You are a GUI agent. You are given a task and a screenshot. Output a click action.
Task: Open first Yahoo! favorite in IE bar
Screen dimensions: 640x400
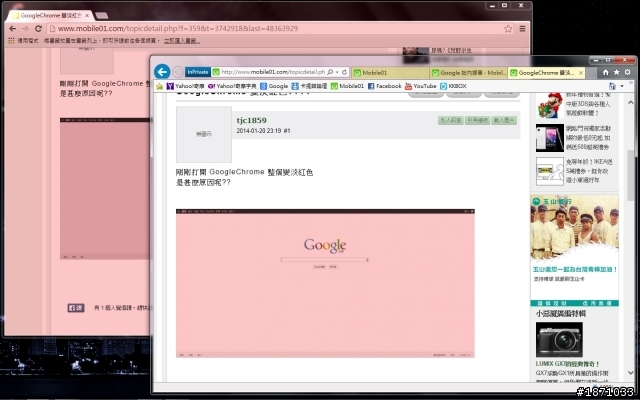coord(186,86)
